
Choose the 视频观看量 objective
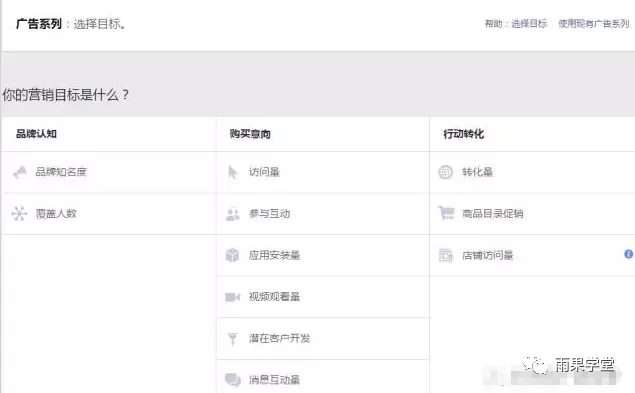(323, 297)
